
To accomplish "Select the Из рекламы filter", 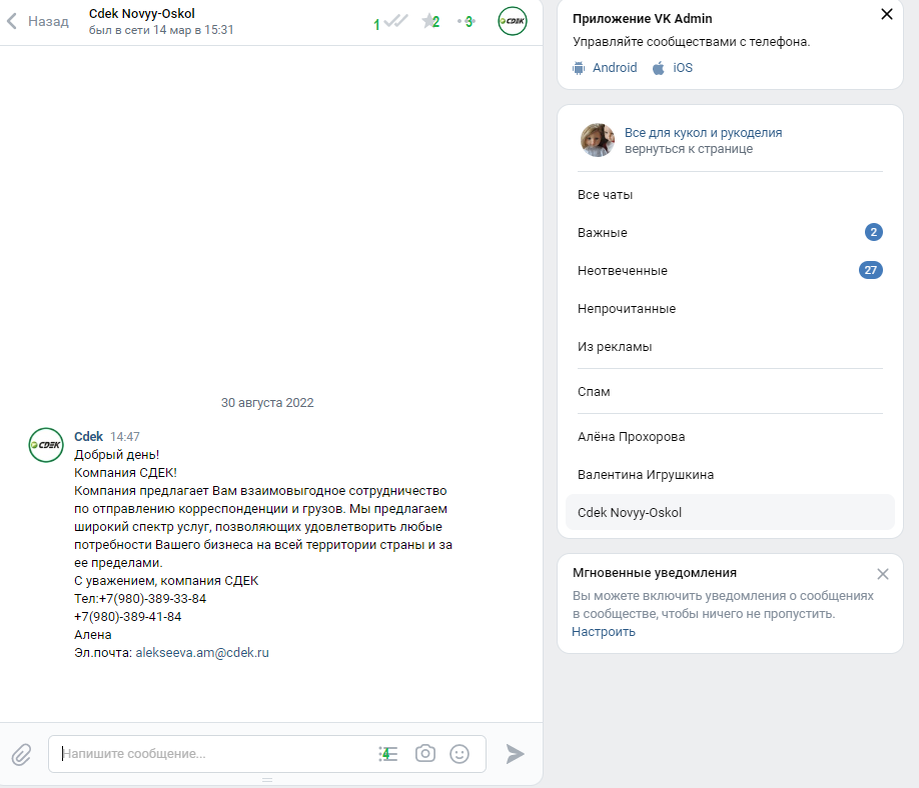I will pyautogui.click(x=730, y=347).
